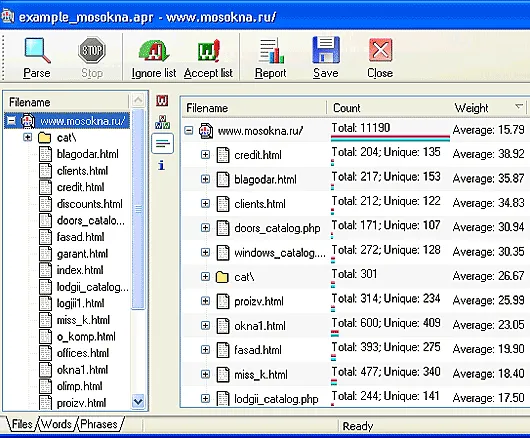Expand windows_catalog row
The image size is (530, 438).
(205, 252)
